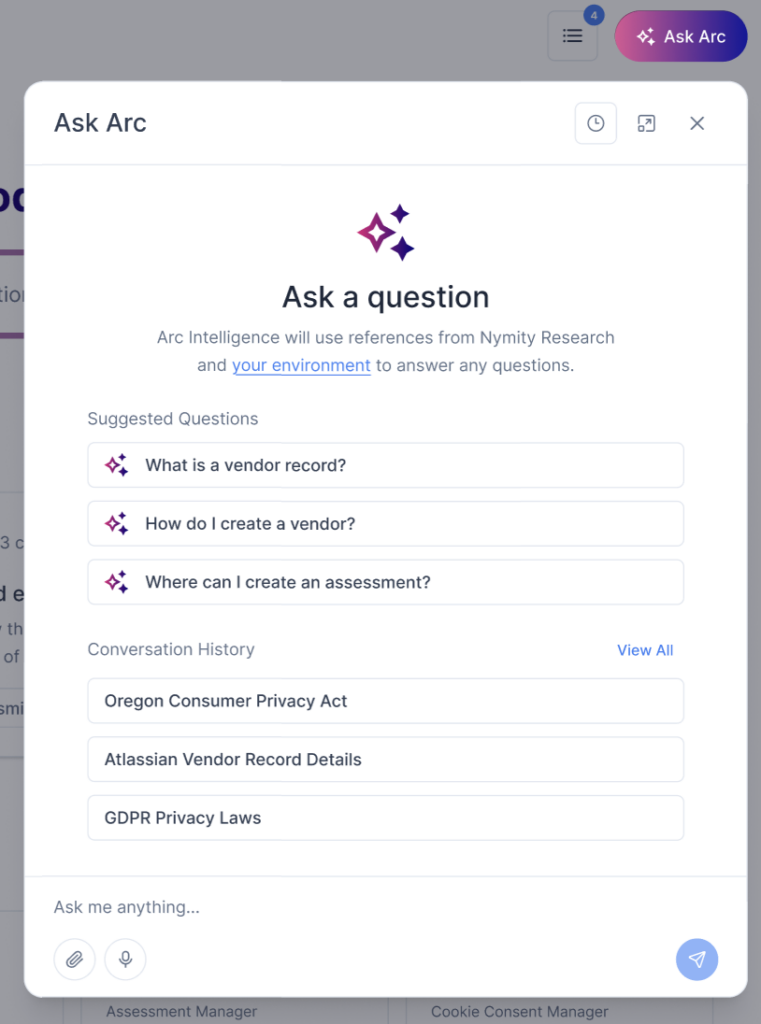Attach a file with the paperclip icon

tap(74, 959)
